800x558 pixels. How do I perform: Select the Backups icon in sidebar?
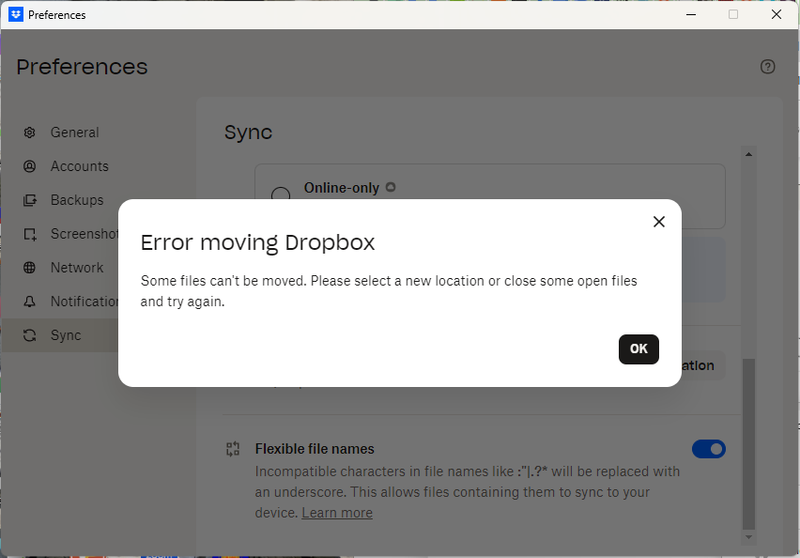click(x=30, y=200)
